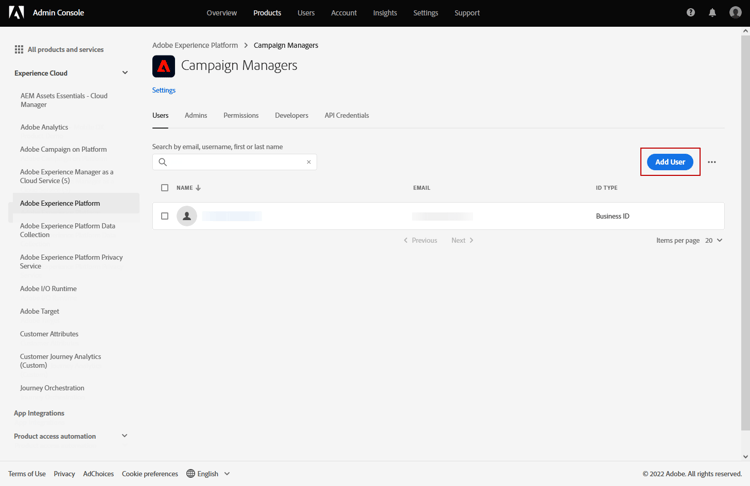Click the Next page button
This screenshot has height=486, width=750.
click(x=462, y=240)
